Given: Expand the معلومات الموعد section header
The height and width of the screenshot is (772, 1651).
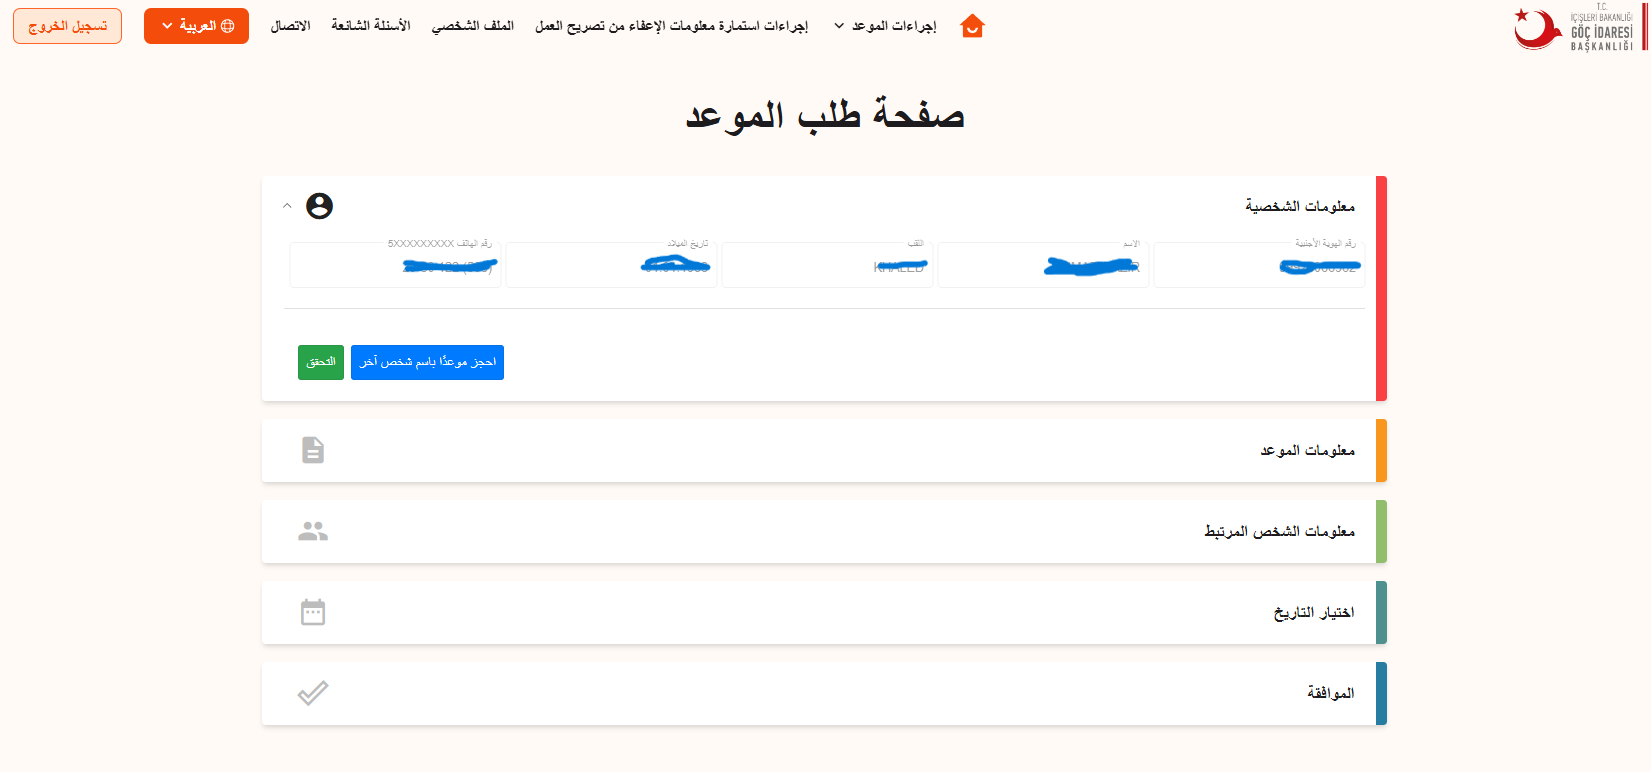Looking at the screenshot, I should click(824, 451).
